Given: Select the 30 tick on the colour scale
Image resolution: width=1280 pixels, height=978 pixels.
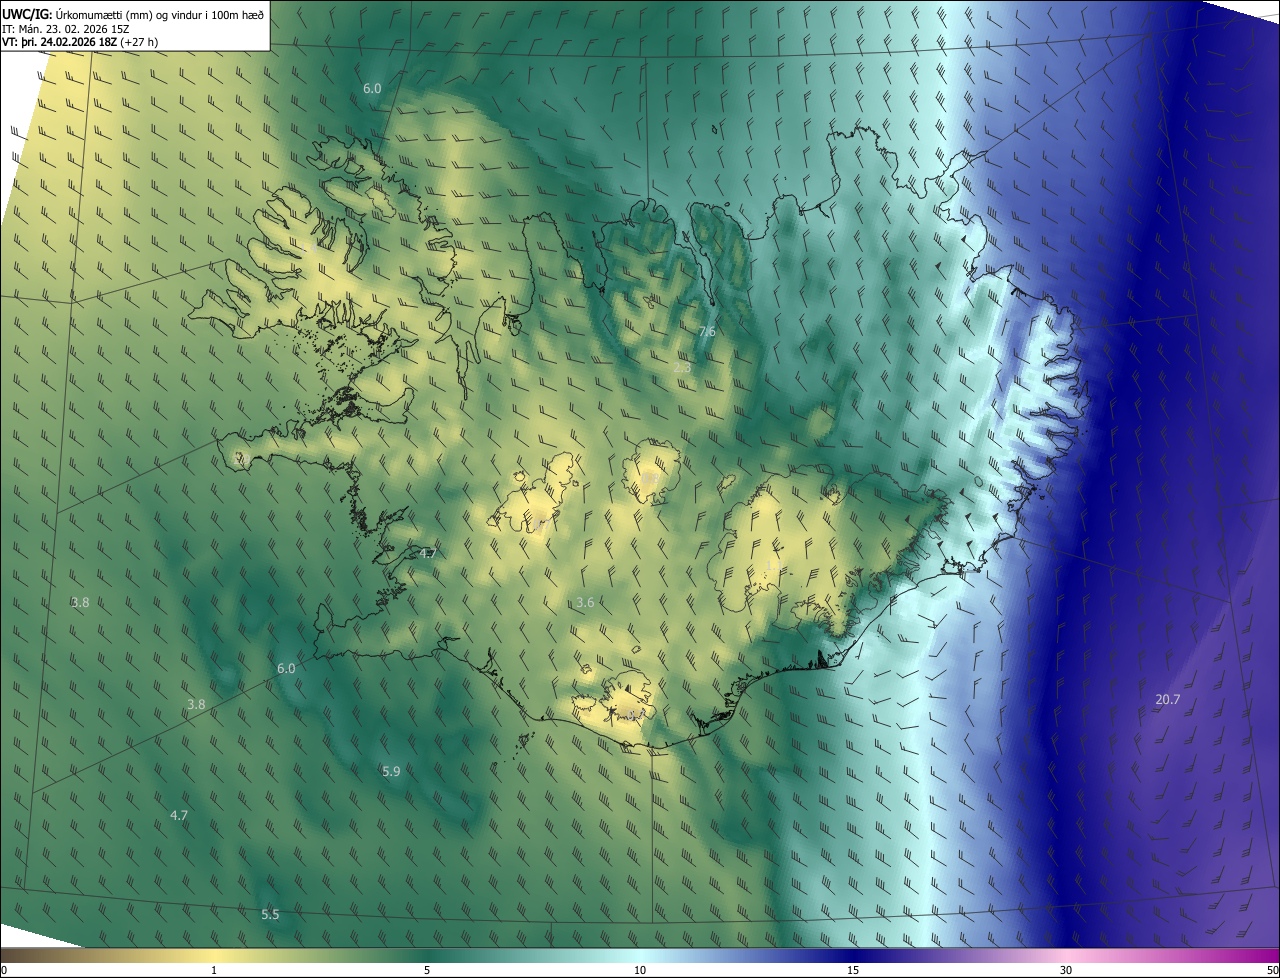Looking at the screenshot, I should tap(1066, 970).
